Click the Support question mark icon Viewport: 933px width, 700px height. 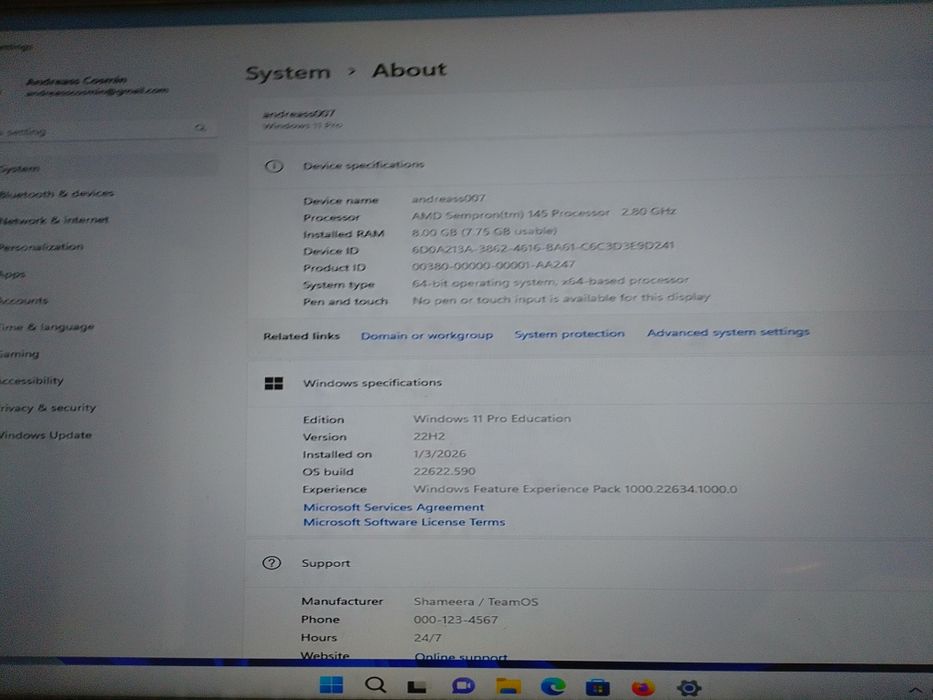point(272,562)
